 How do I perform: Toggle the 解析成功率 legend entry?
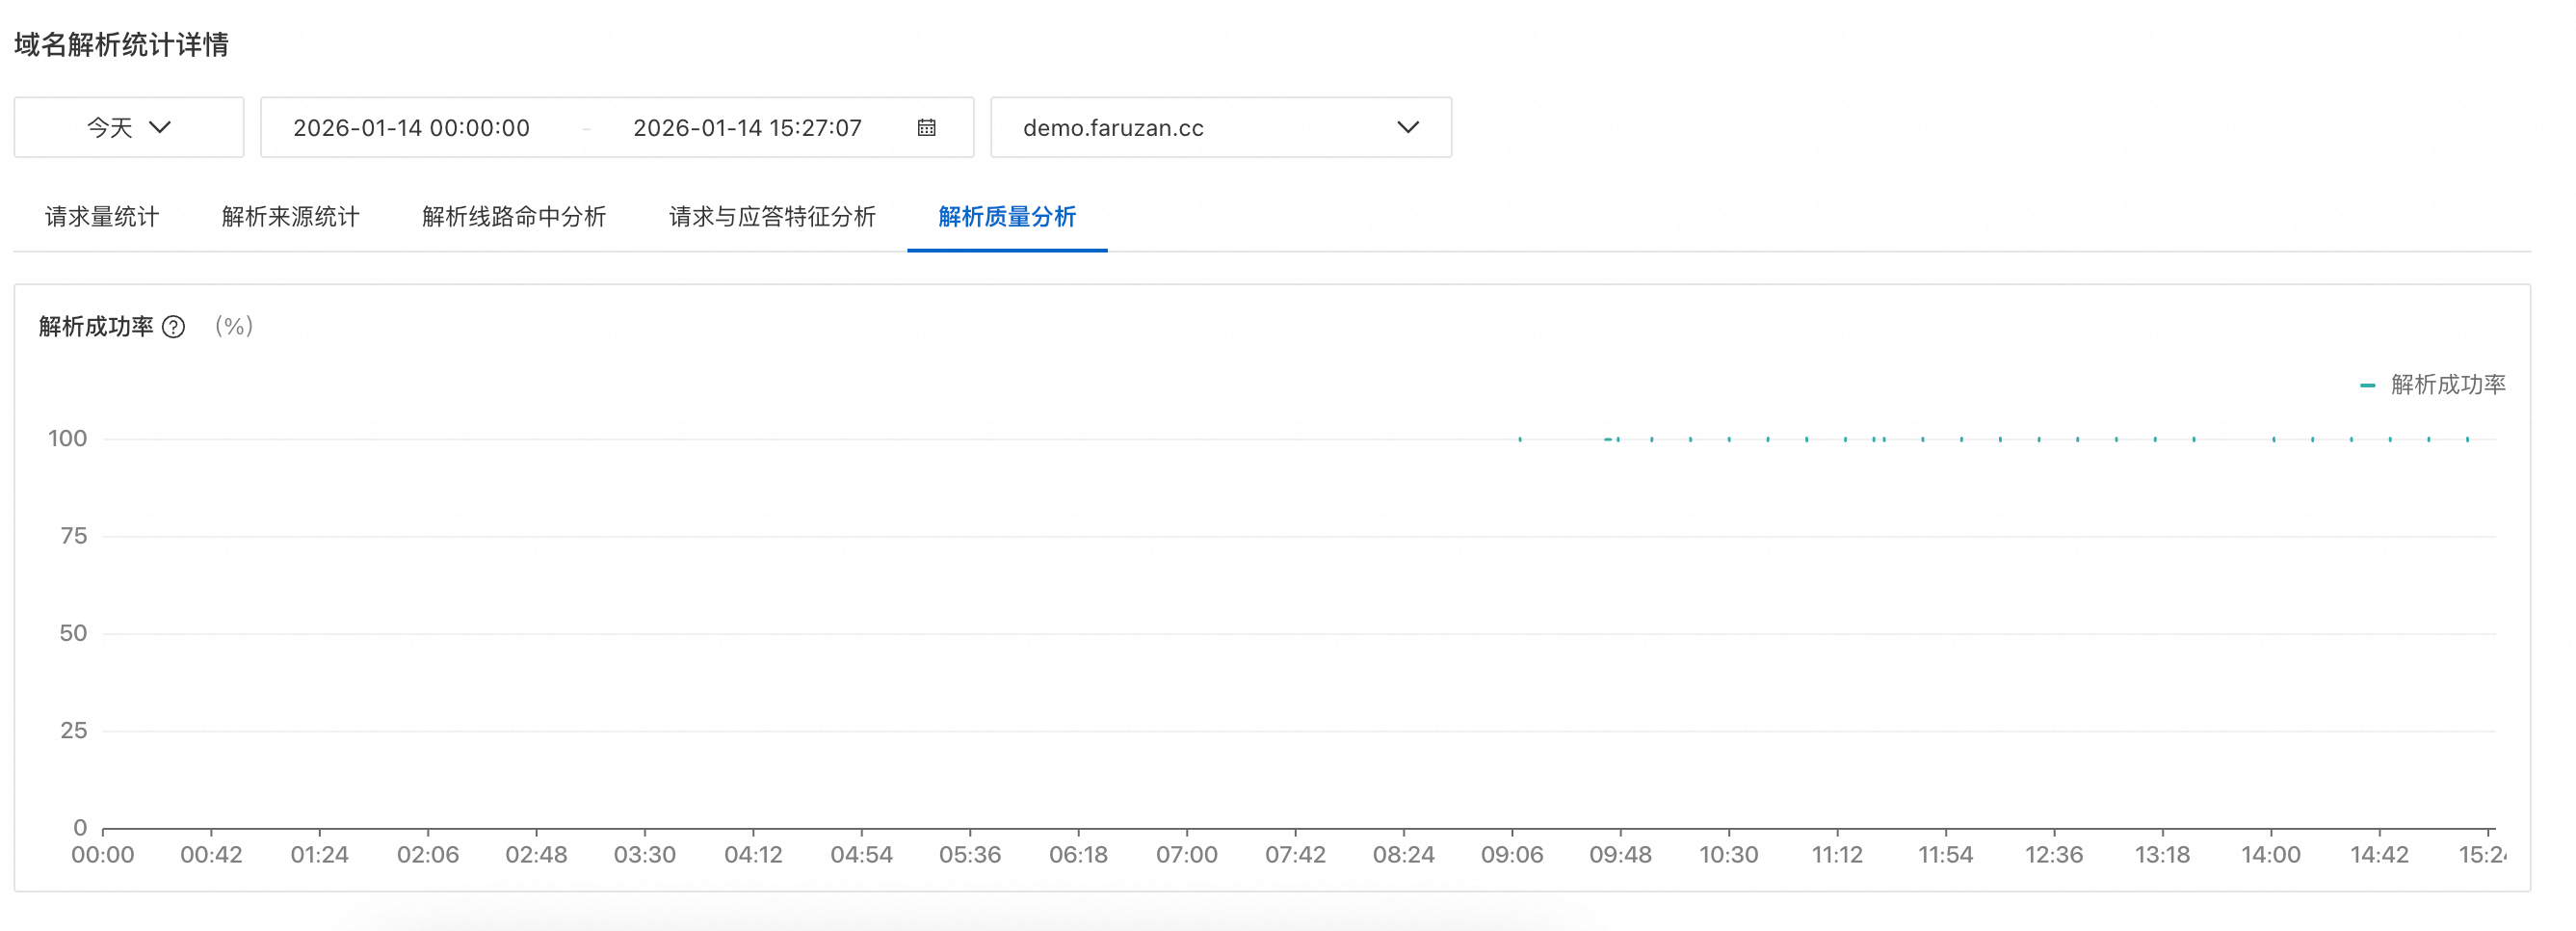point(2432,385)
